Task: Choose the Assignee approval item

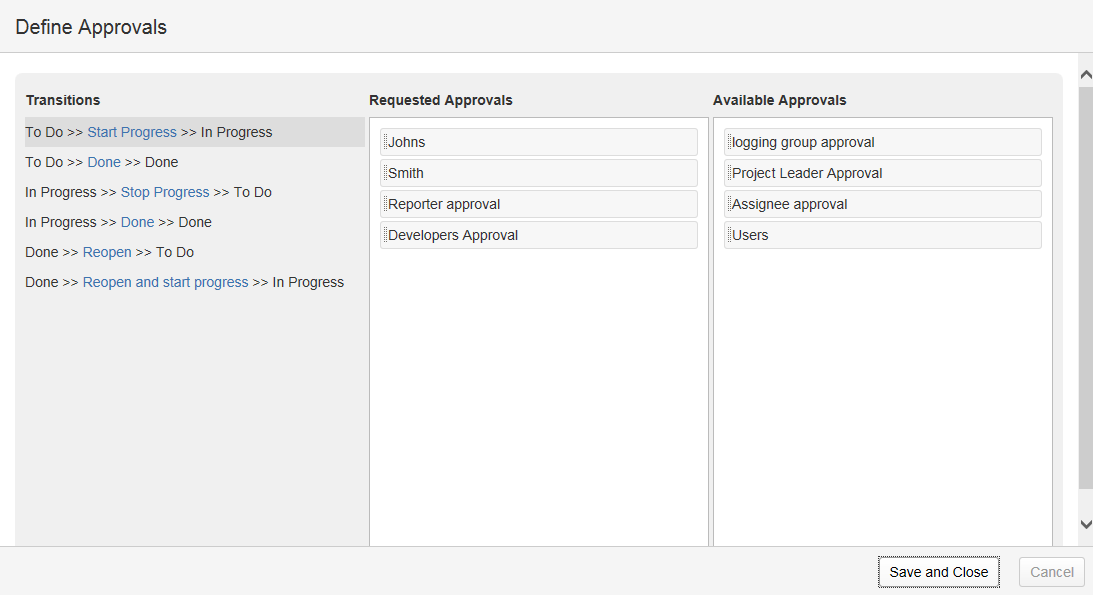Action: coord(882,204)
